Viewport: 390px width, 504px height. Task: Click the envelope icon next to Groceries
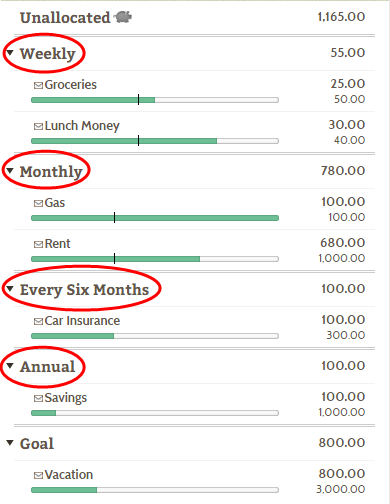coord(38,86)
